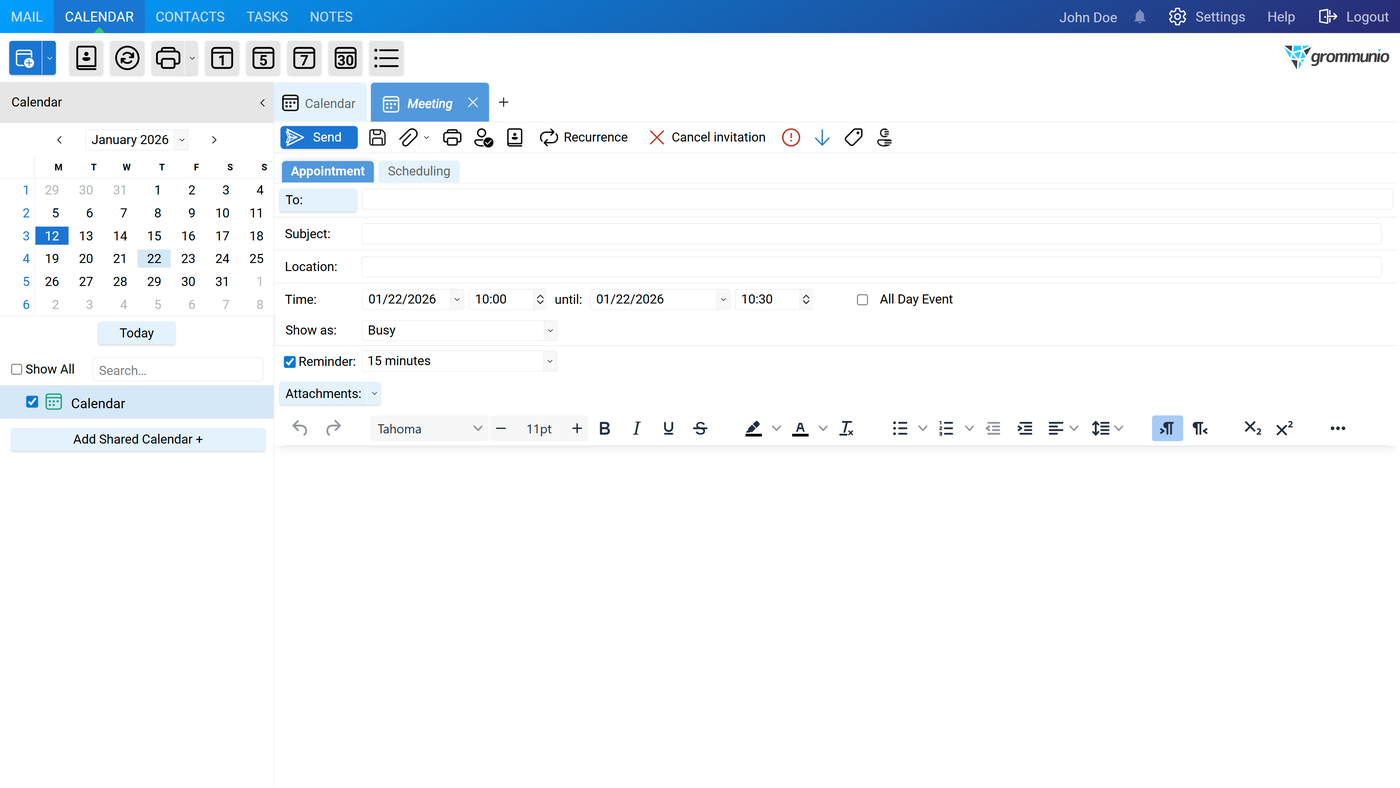
Task: Switch to 30-day month view
Action: click(345, 58)
